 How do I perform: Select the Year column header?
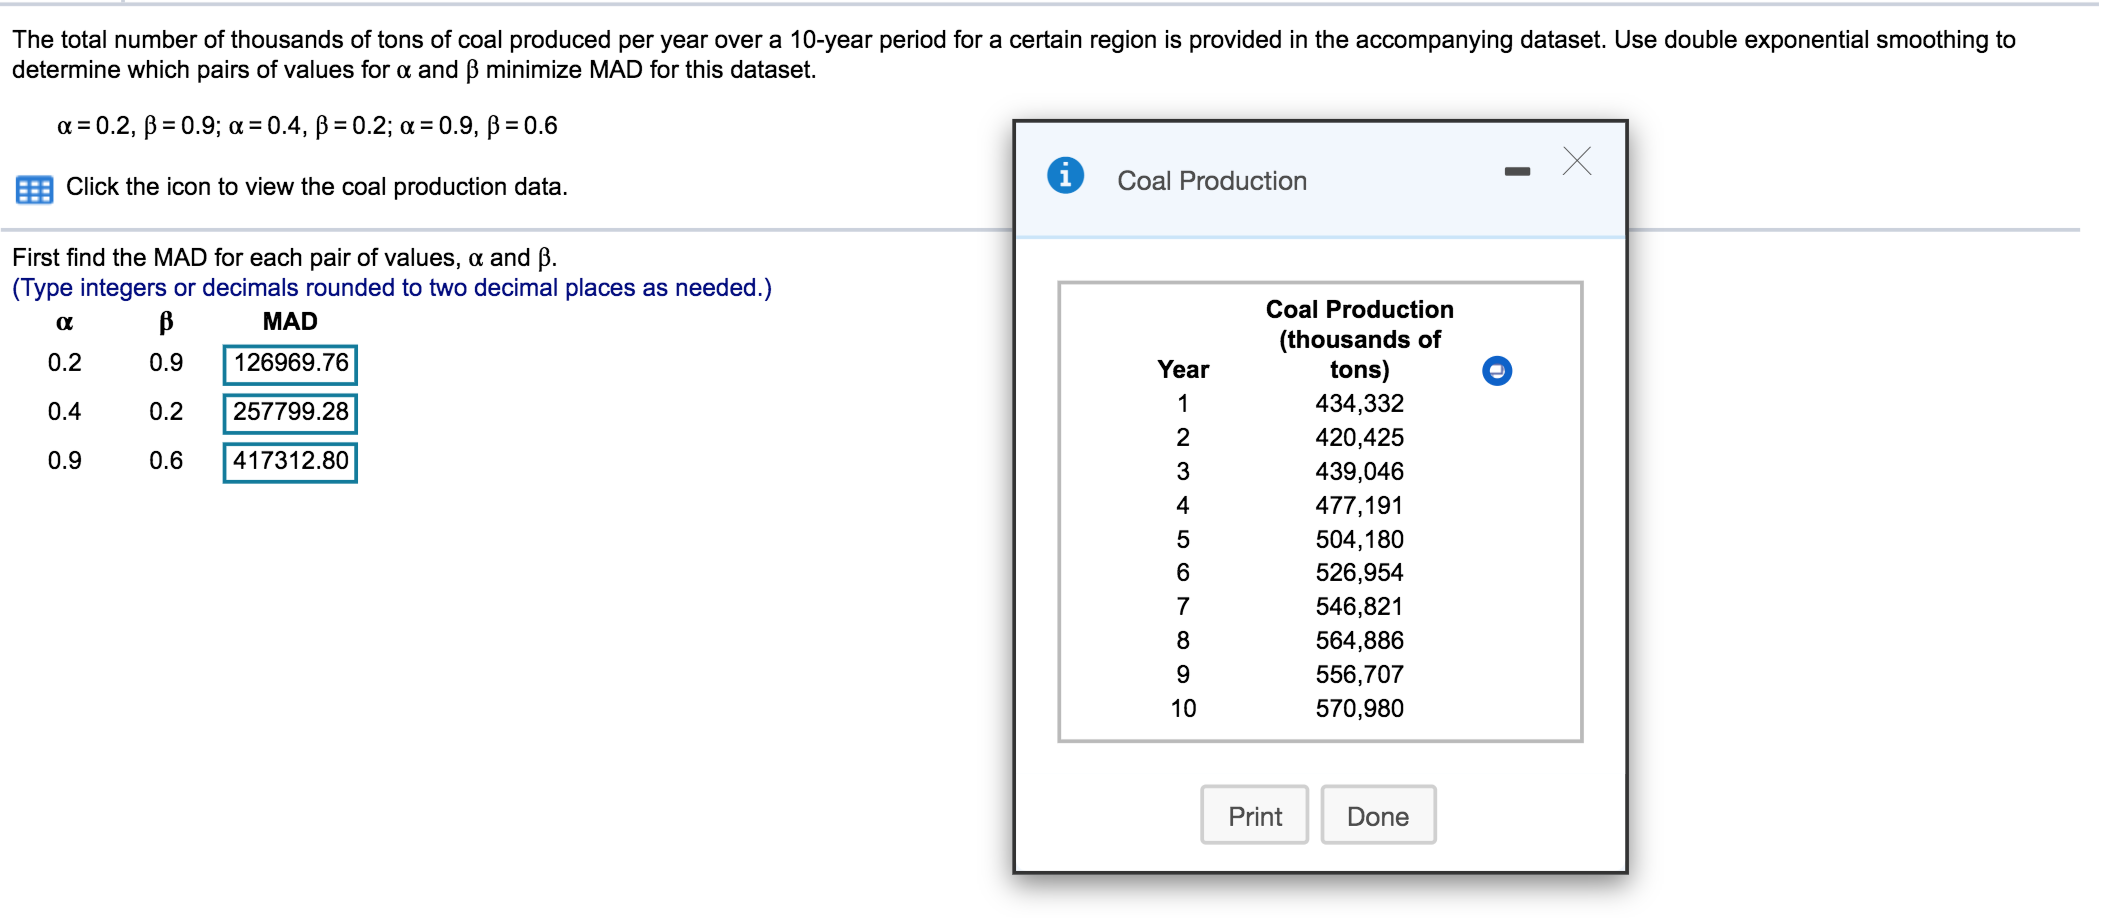coord(1182,369)
